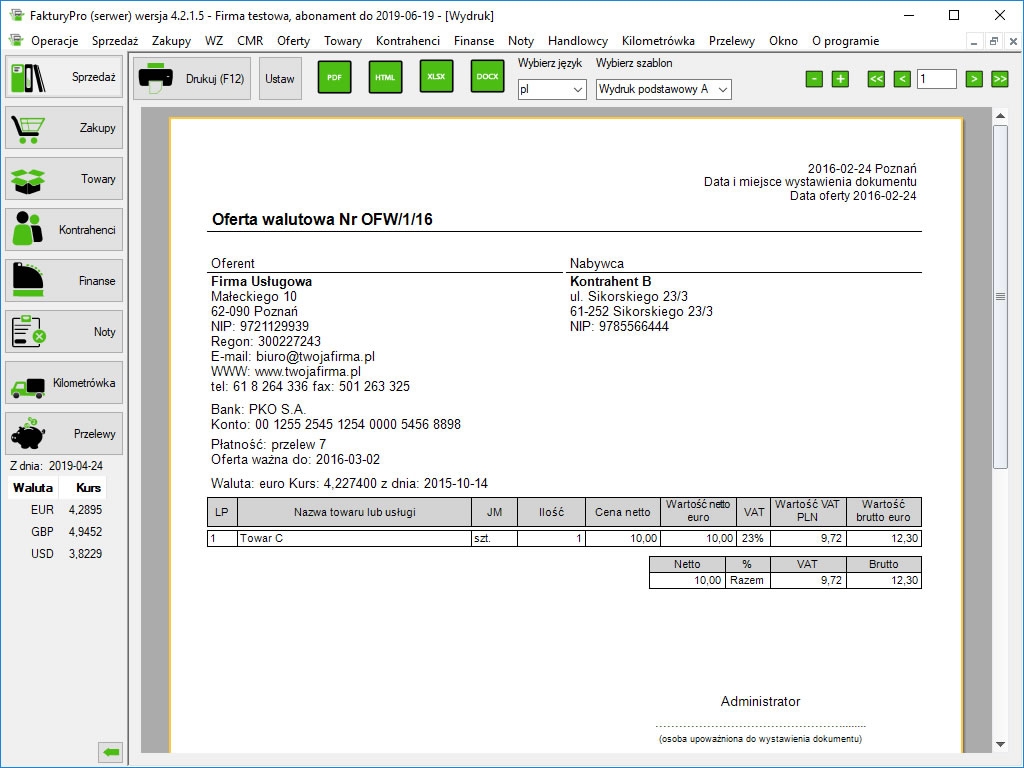Collapse sidebar with the green arrow
Screen dimensions: 1024x768
111,752
